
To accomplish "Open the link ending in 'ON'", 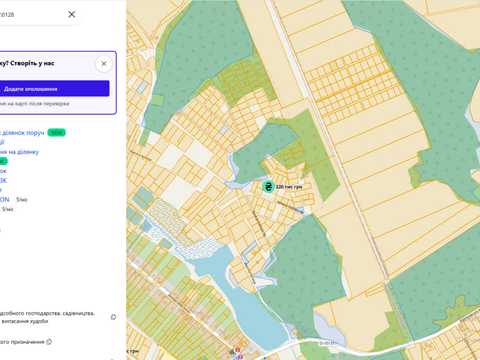I will pyautogui.click(x=5, y=199).
